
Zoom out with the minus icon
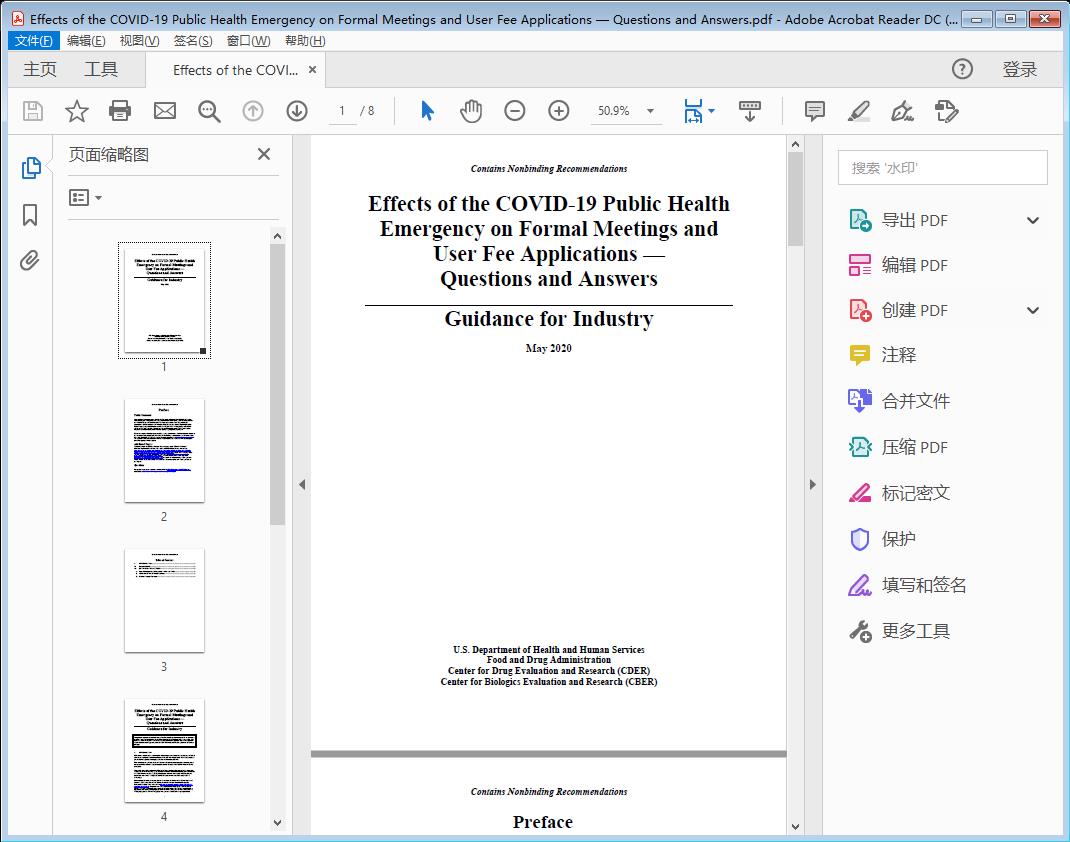[x=515, y=111]
